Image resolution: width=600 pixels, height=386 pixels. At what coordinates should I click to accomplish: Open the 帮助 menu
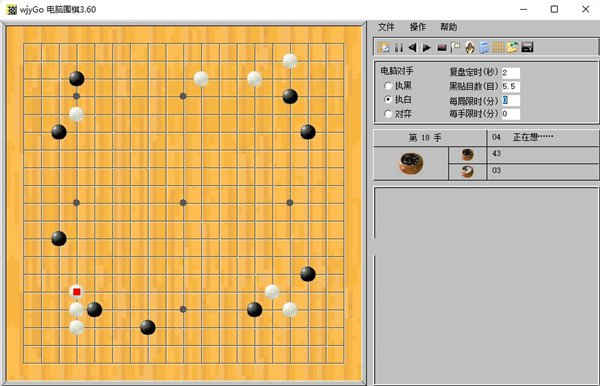[448, 27]
